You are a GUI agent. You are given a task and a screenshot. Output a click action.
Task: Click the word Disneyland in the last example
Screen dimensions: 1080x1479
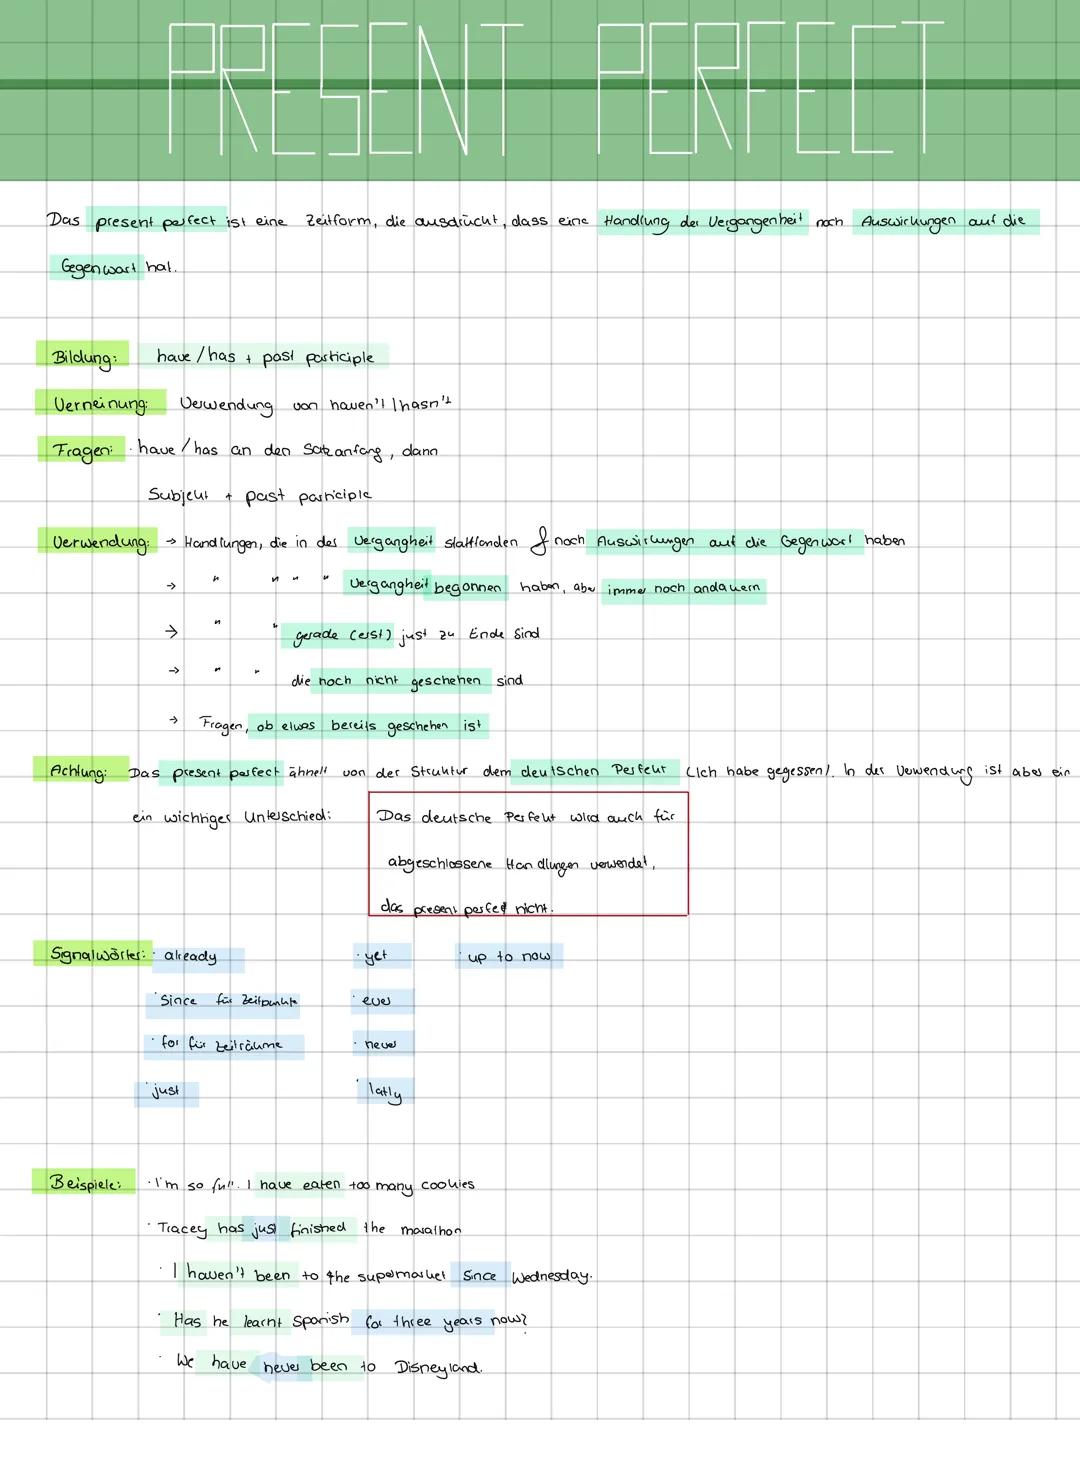(438, 1366)
